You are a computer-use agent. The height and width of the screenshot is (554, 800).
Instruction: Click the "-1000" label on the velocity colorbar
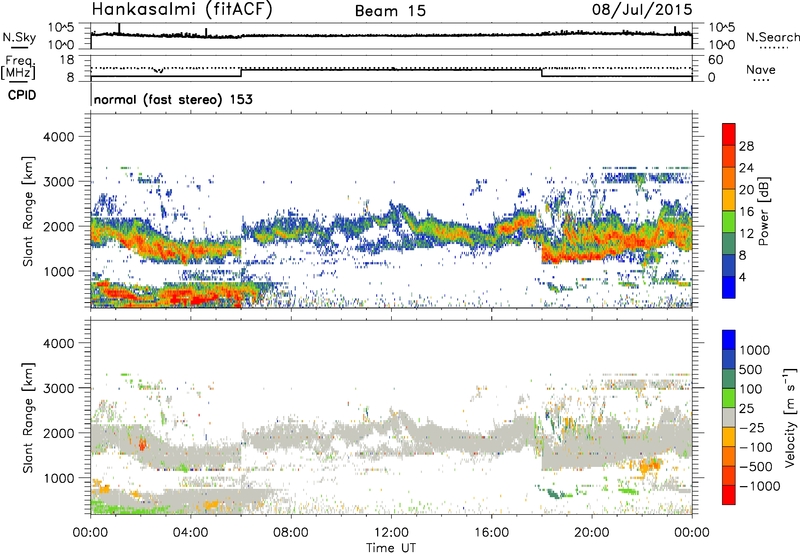tap(760, 486)
